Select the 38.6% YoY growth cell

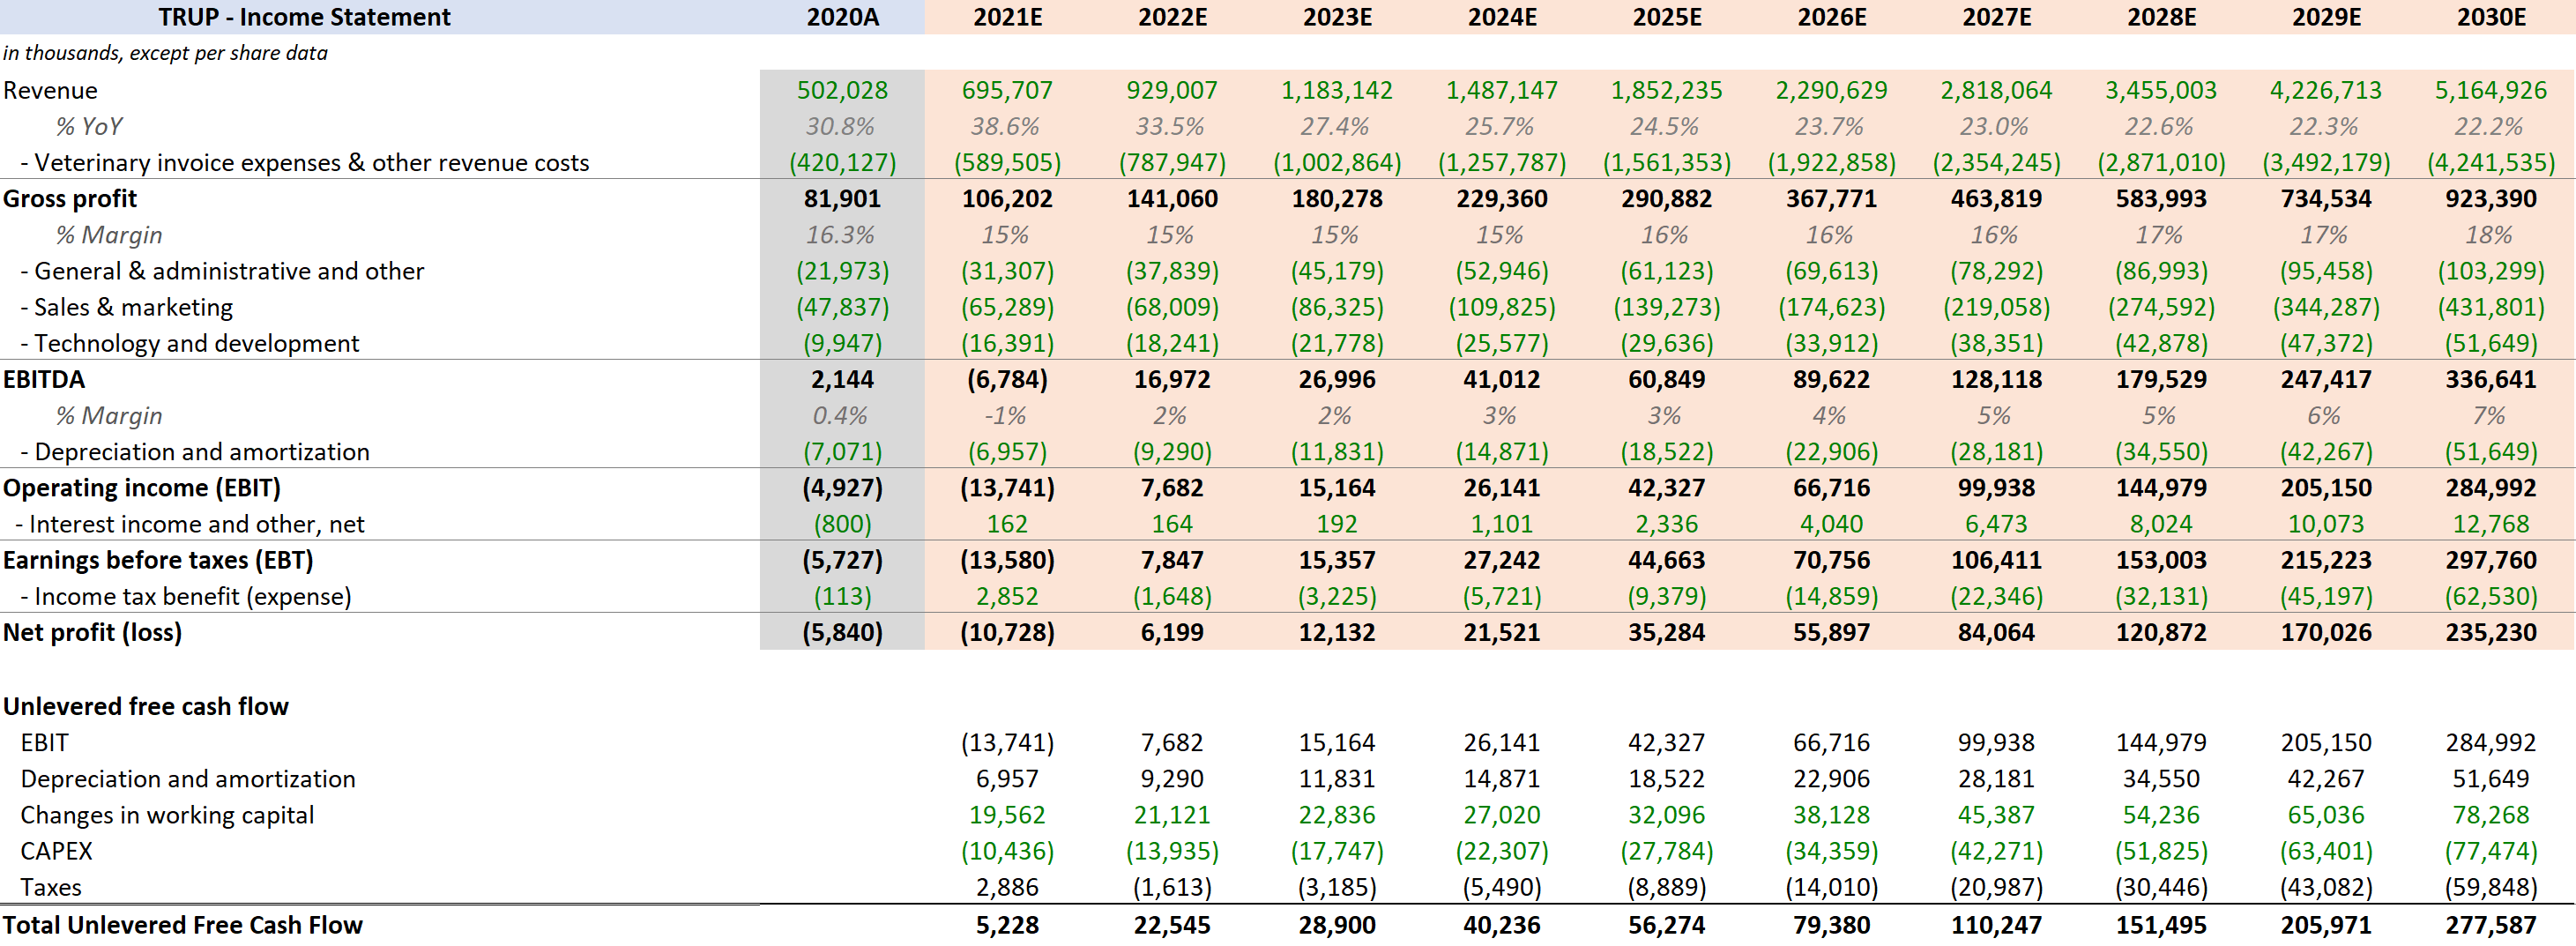pos(1005,126)
